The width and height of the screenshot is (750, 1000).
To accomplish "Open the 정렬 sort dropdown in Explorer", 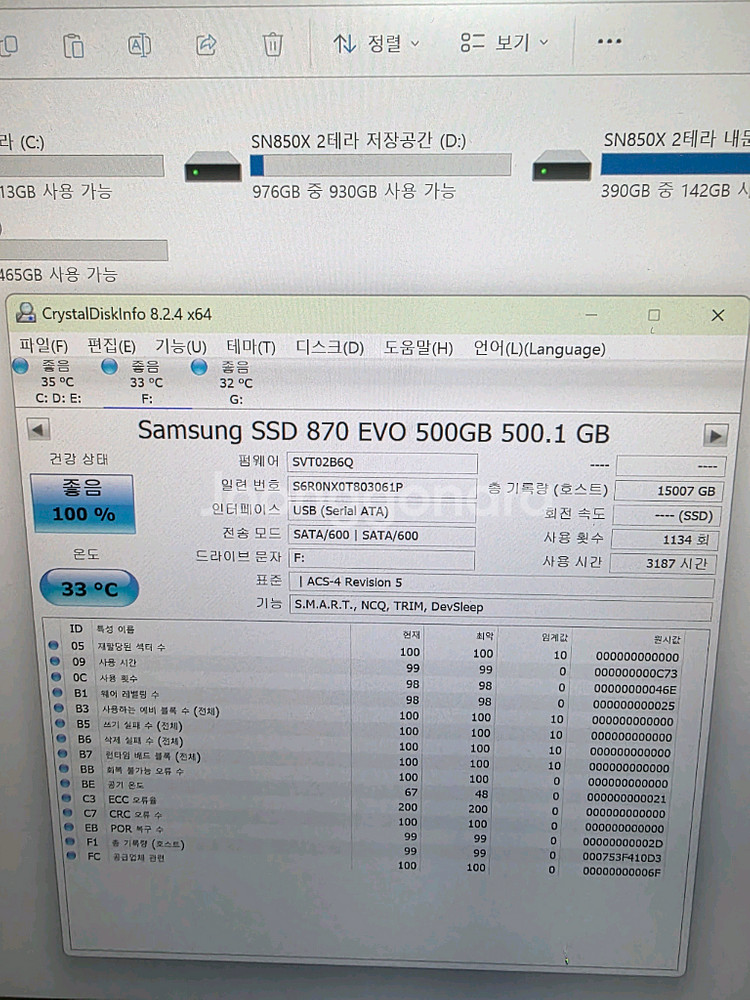I will (376, 43).
